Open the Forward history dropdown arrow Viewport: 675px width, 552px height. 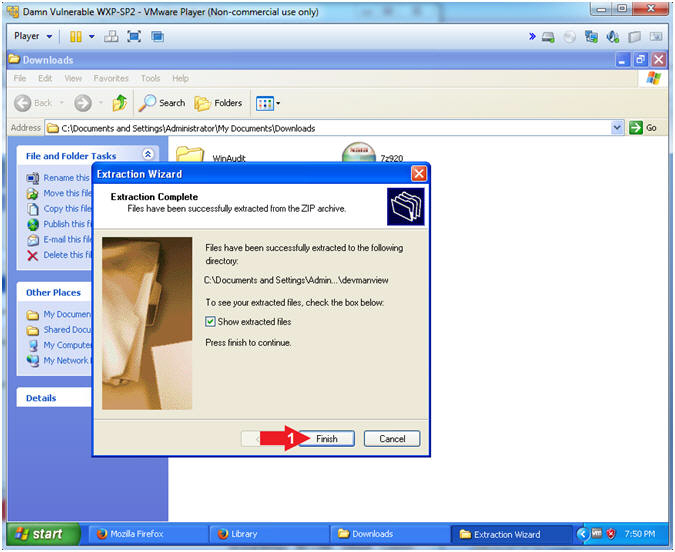coord(101,103)
